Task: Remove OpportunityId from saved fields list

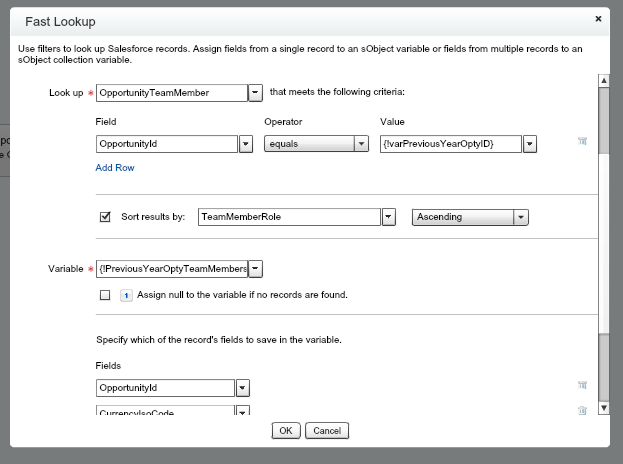Action: [581, 384]
